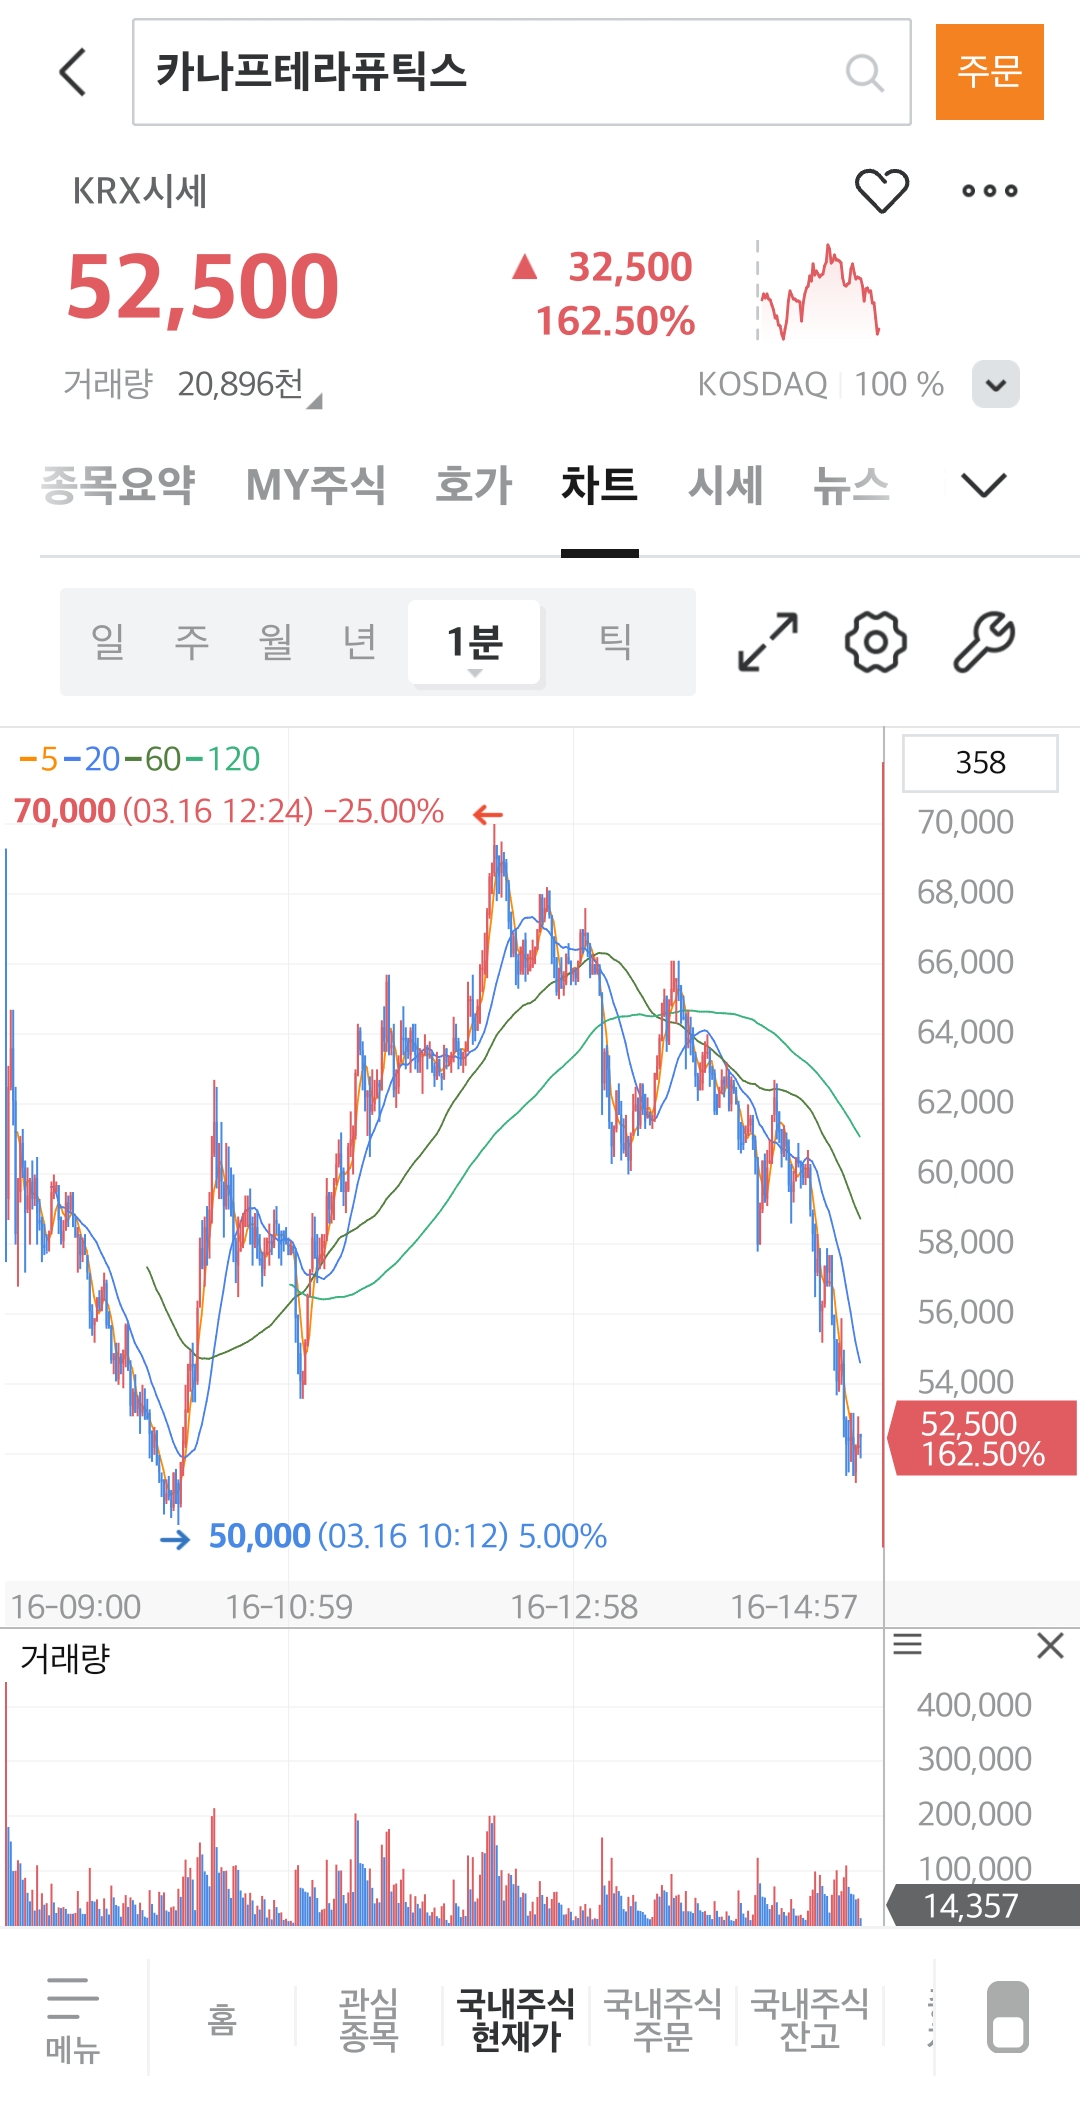Select the 일 daily chart period
This screenshot has width=1080, height=2106.
click(x=108, y=642)
